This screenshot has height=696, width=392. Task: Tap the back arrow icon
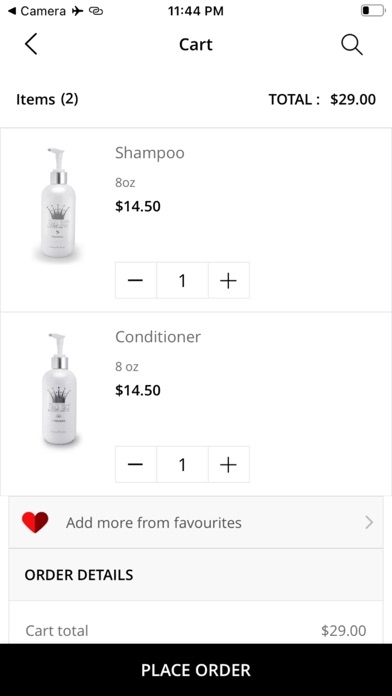pyautogui.click(x=31, y=44)
